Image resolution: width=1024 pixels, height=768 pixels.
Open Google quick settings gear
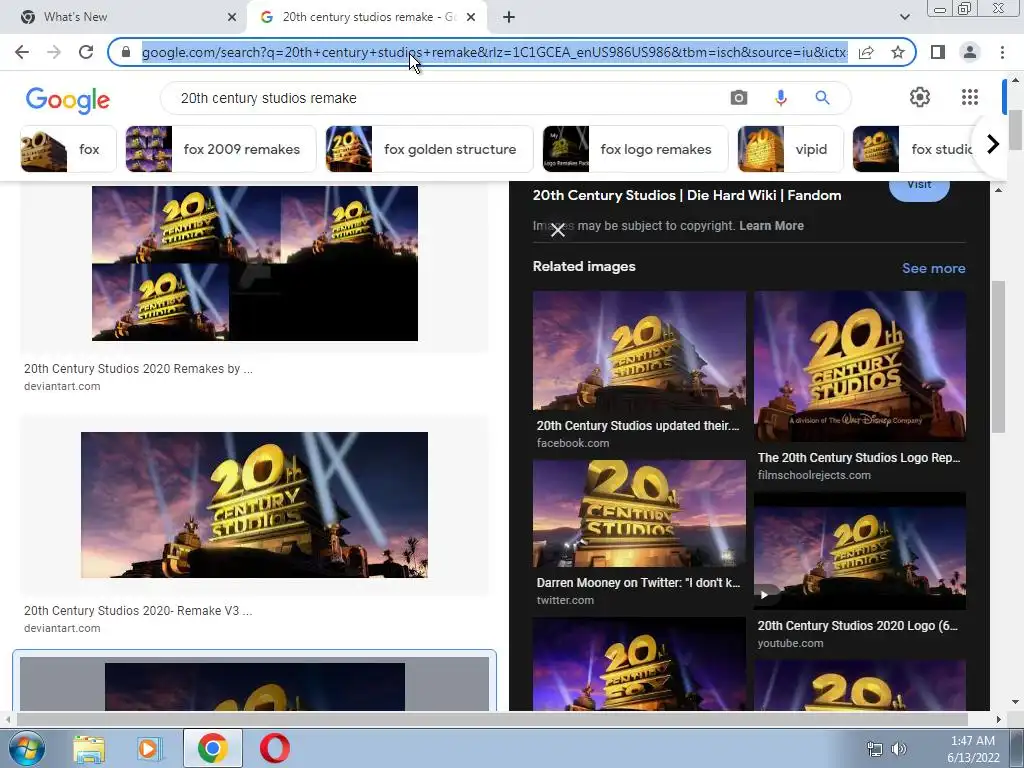[920, 97]
